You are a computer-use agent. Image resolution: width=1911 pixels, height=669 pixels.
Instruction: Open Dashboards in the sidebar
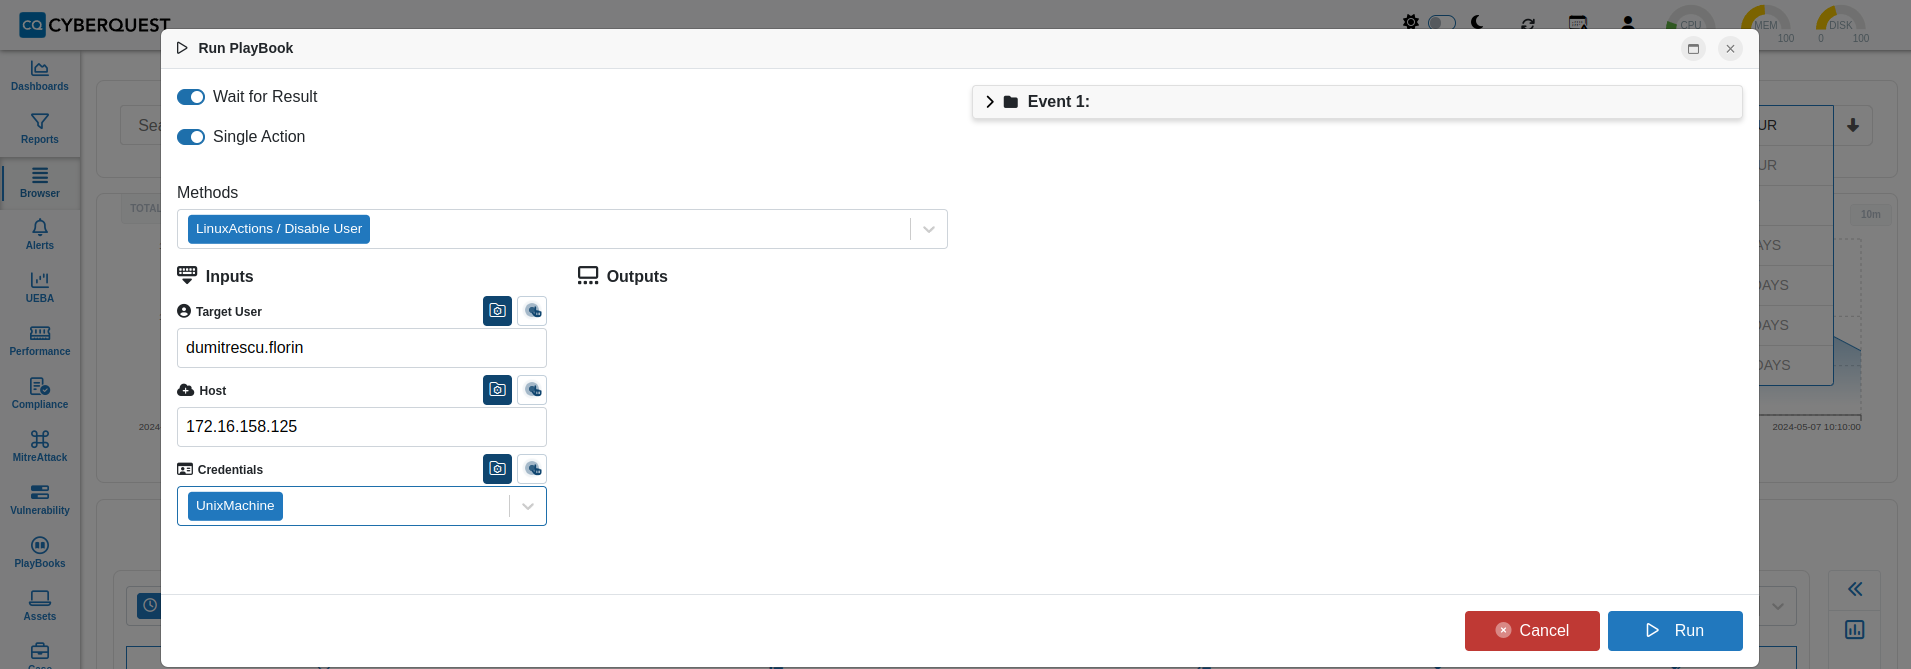(x=40, y=75)
